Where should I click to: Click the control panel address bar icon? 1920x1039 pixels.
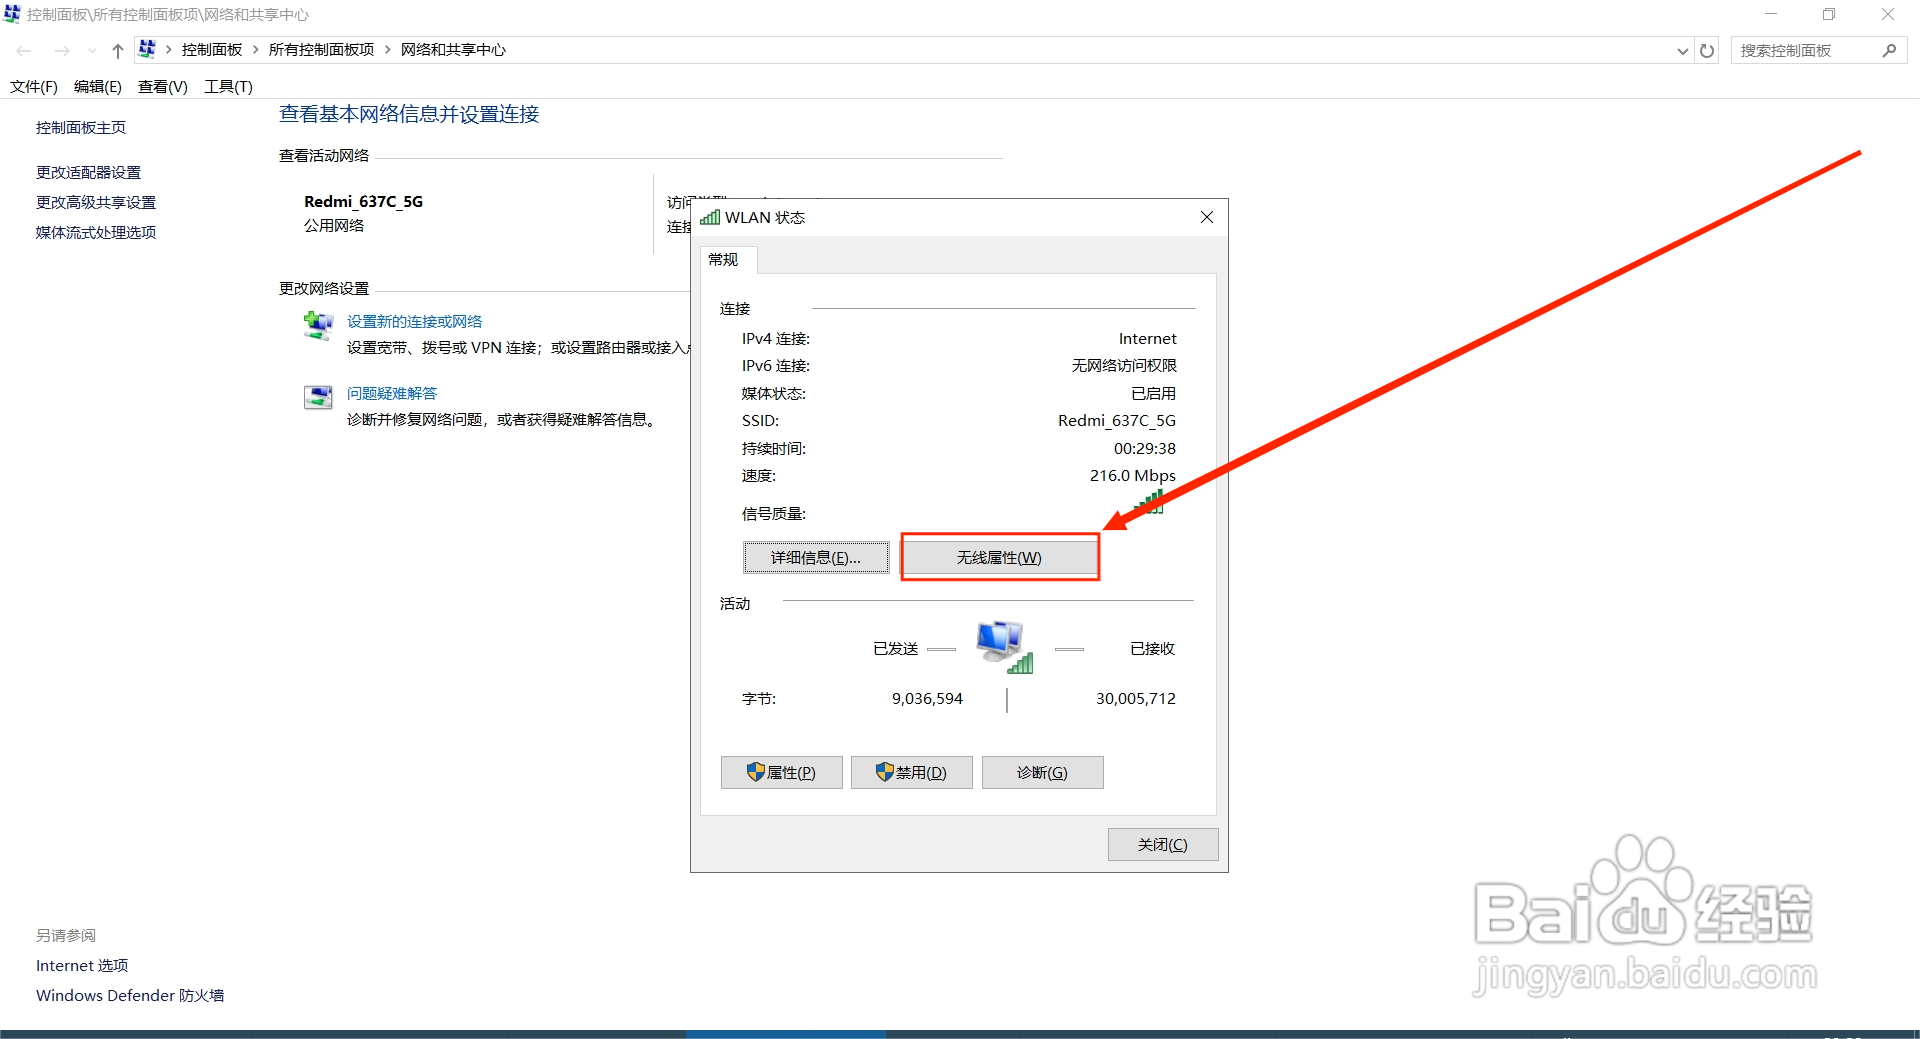click(x=147, y=49)
